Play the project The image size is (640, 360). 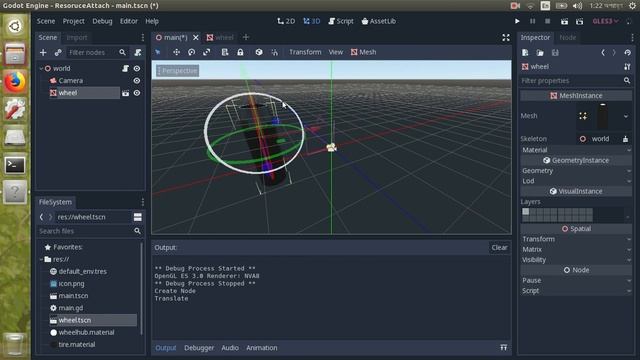(517, 21)
